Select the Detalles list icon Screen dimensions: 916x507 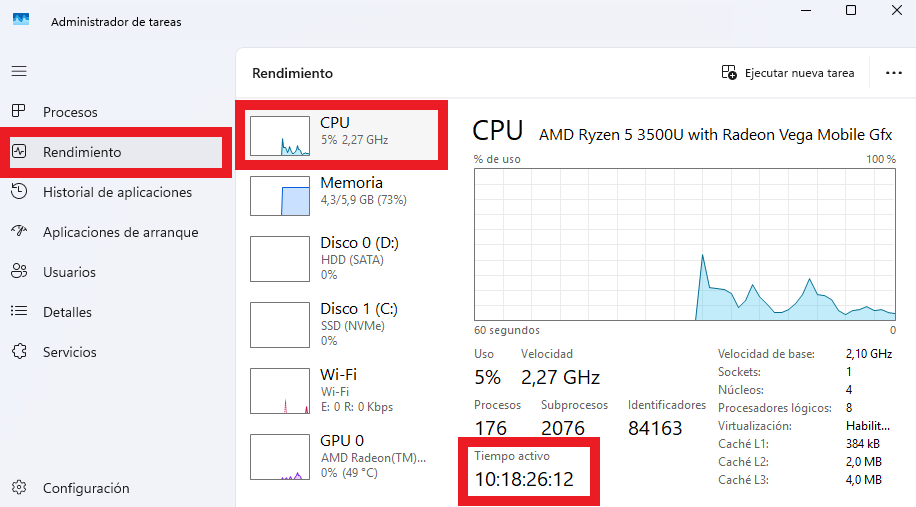pyautogui.click(x=19, y=311)
